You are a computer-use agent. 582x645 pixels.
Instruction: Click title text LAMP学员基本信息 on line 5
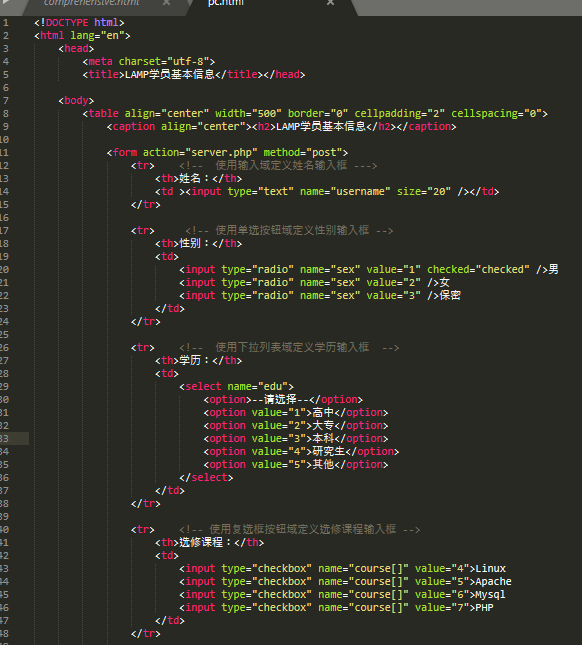[x=169, y=74]
